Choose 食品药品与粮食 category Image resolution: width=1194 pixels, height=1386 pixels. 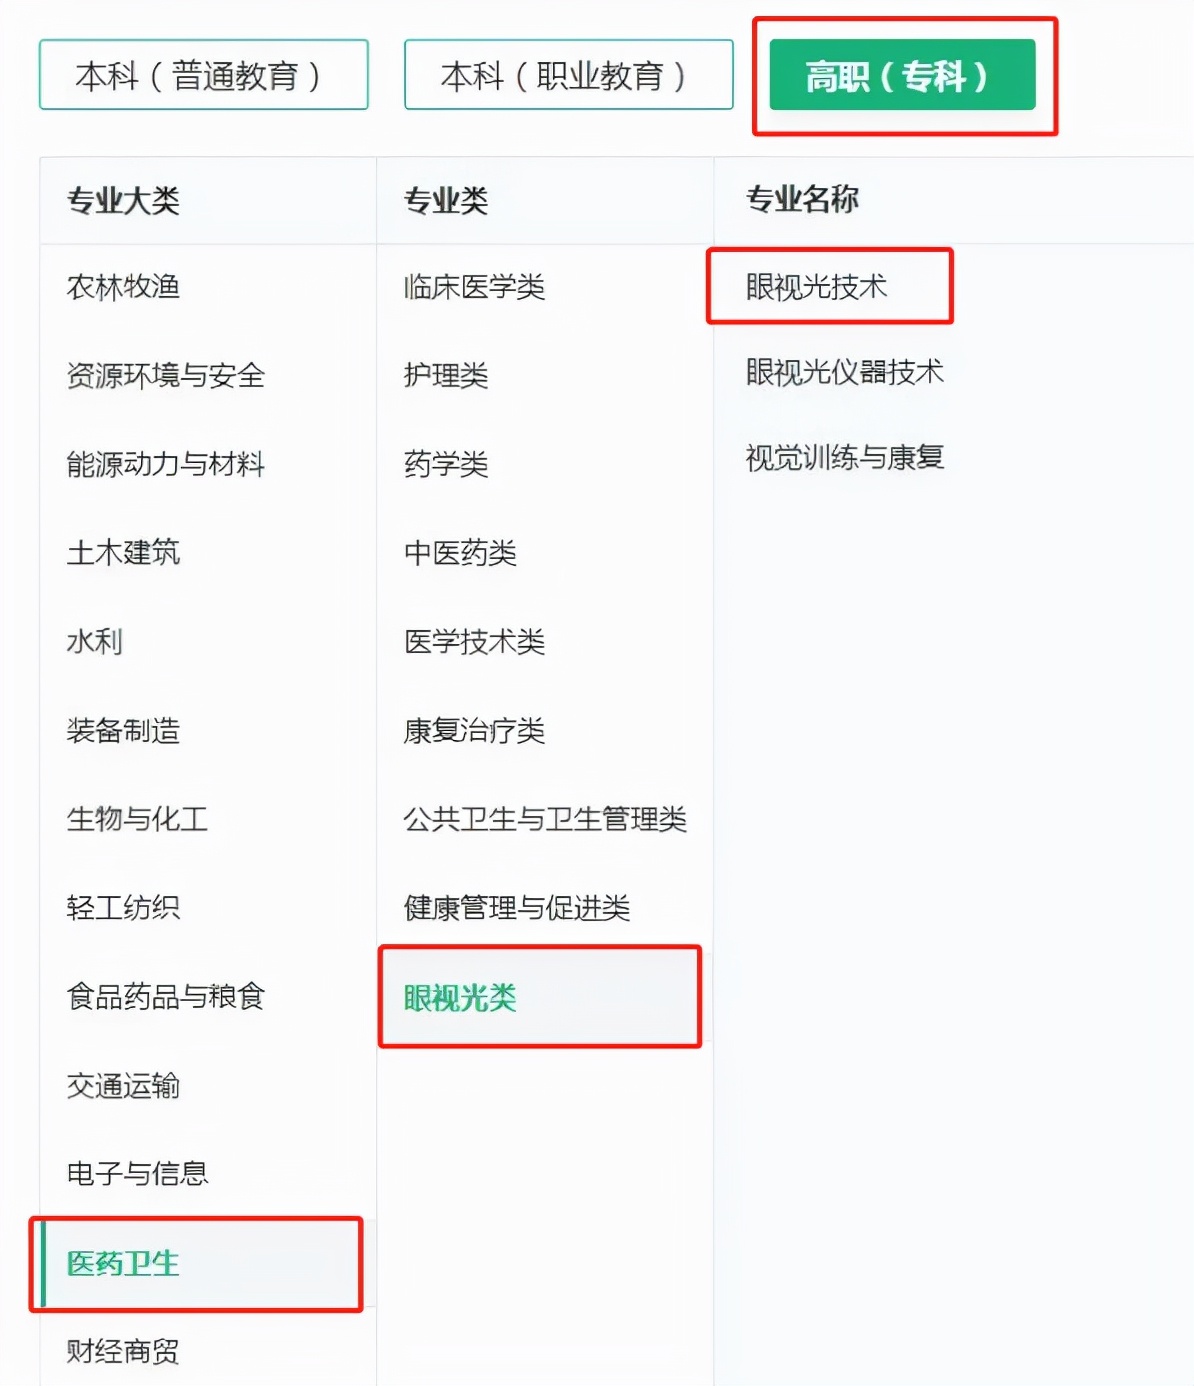coord(165,997)
